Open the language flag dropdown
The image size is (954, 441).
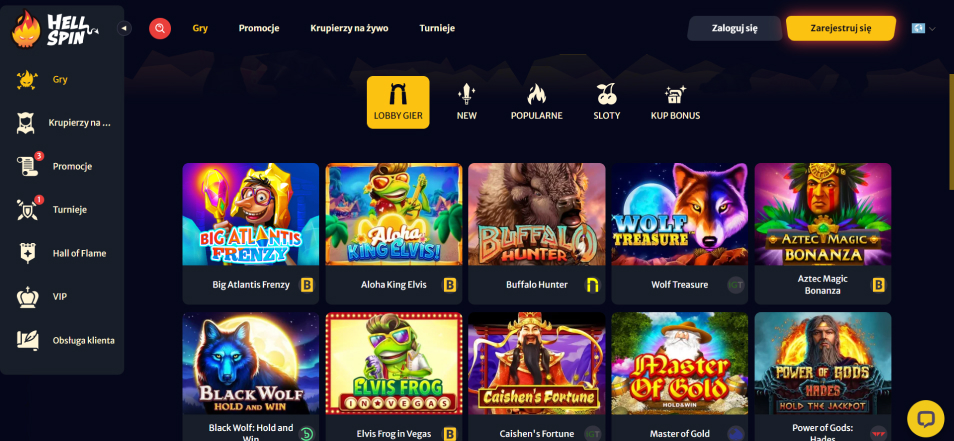click(x=923, y=28)
